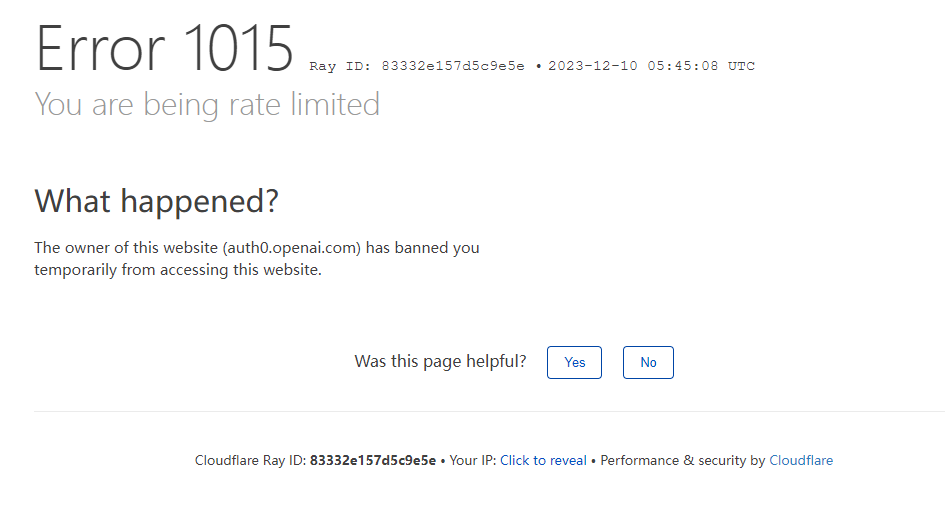
Task: Click 'The owner of this website' text
Action: 125,248
